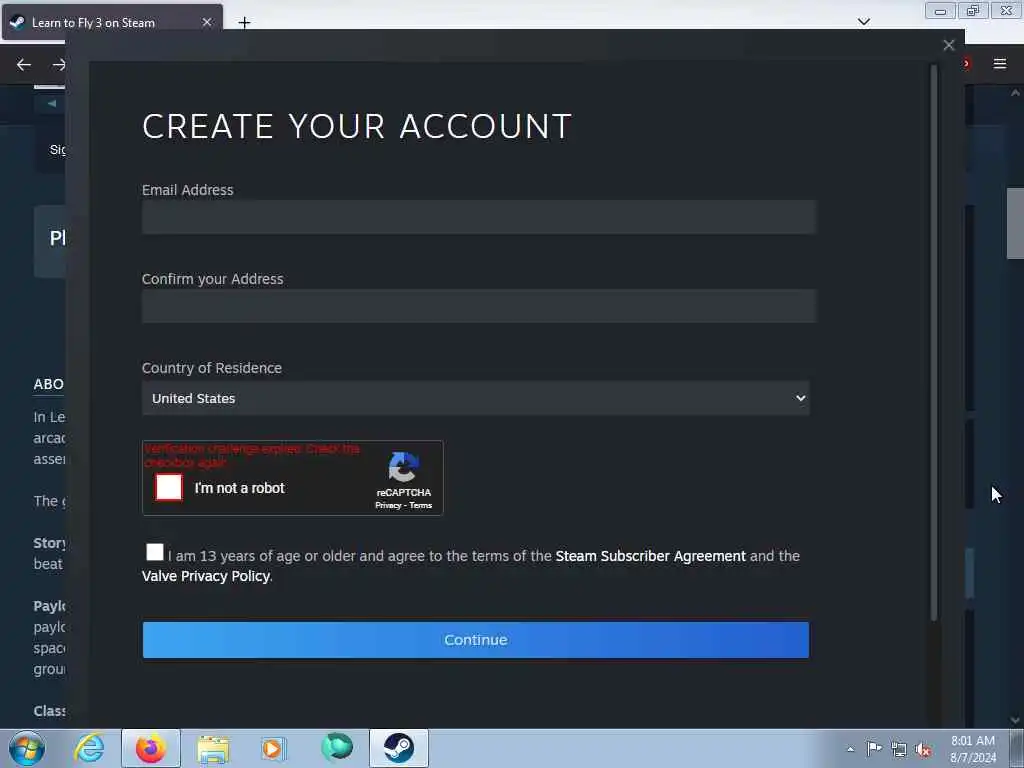Check the I'm not a robot checkbox
The image size is (1024, 768).
[168, 487]
